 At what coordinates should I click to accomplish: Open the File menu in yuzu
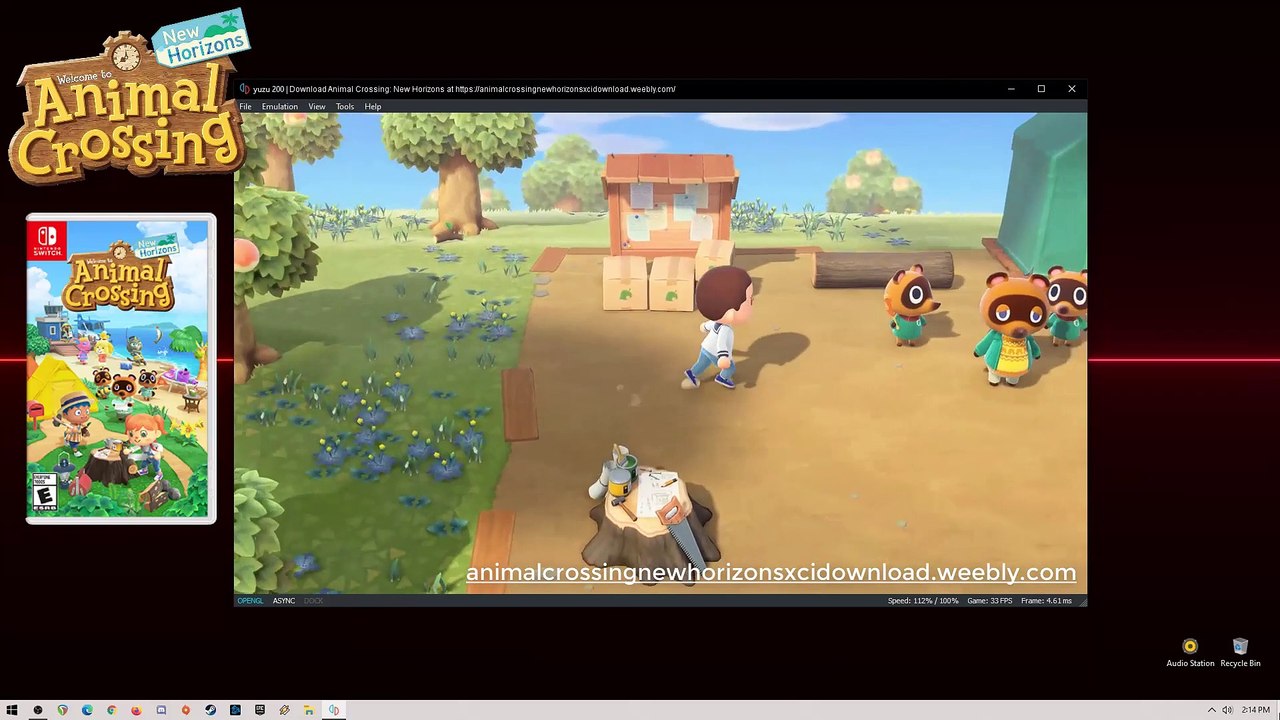coord(245,106)
